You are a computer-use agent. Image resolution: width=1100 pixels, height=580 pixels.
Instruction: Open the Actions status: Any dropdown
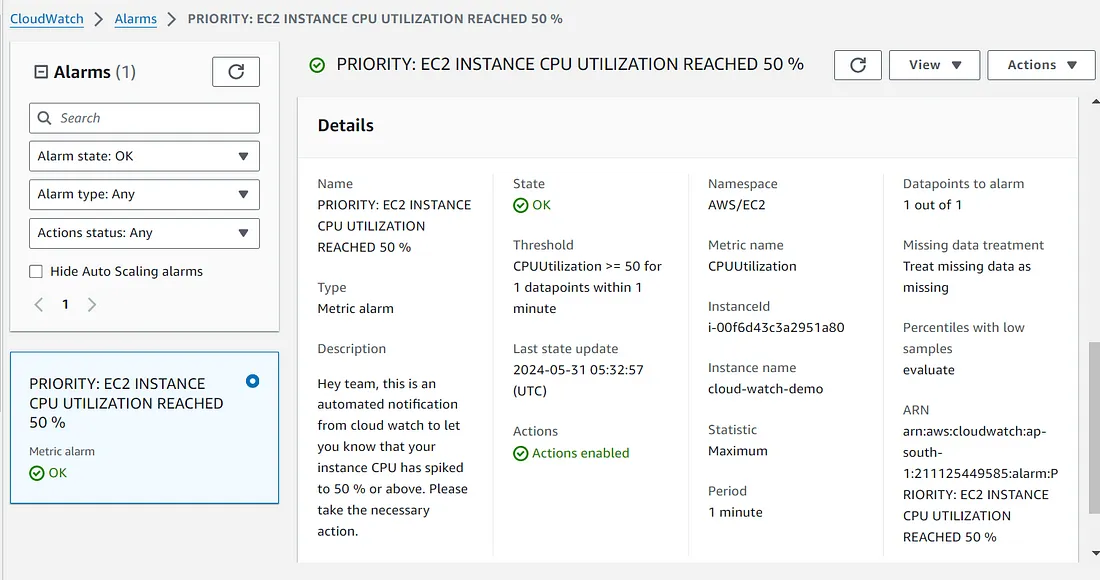coord(144,233)
